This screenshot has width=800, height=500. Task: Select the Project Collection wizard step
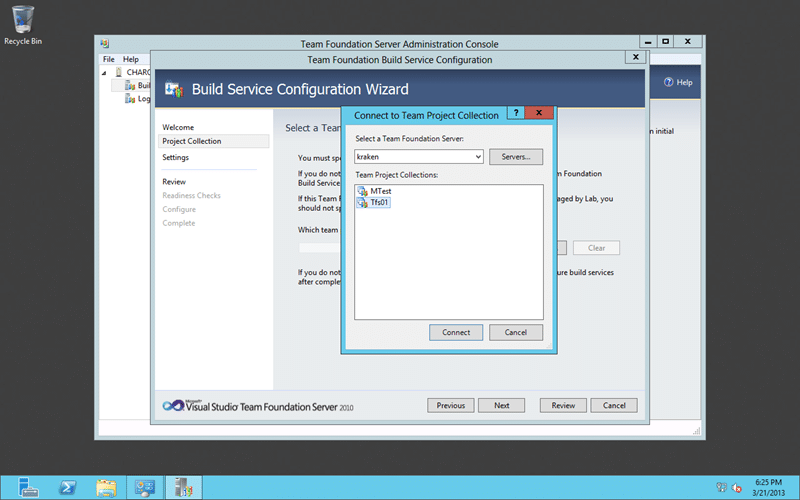pos(213,141)
